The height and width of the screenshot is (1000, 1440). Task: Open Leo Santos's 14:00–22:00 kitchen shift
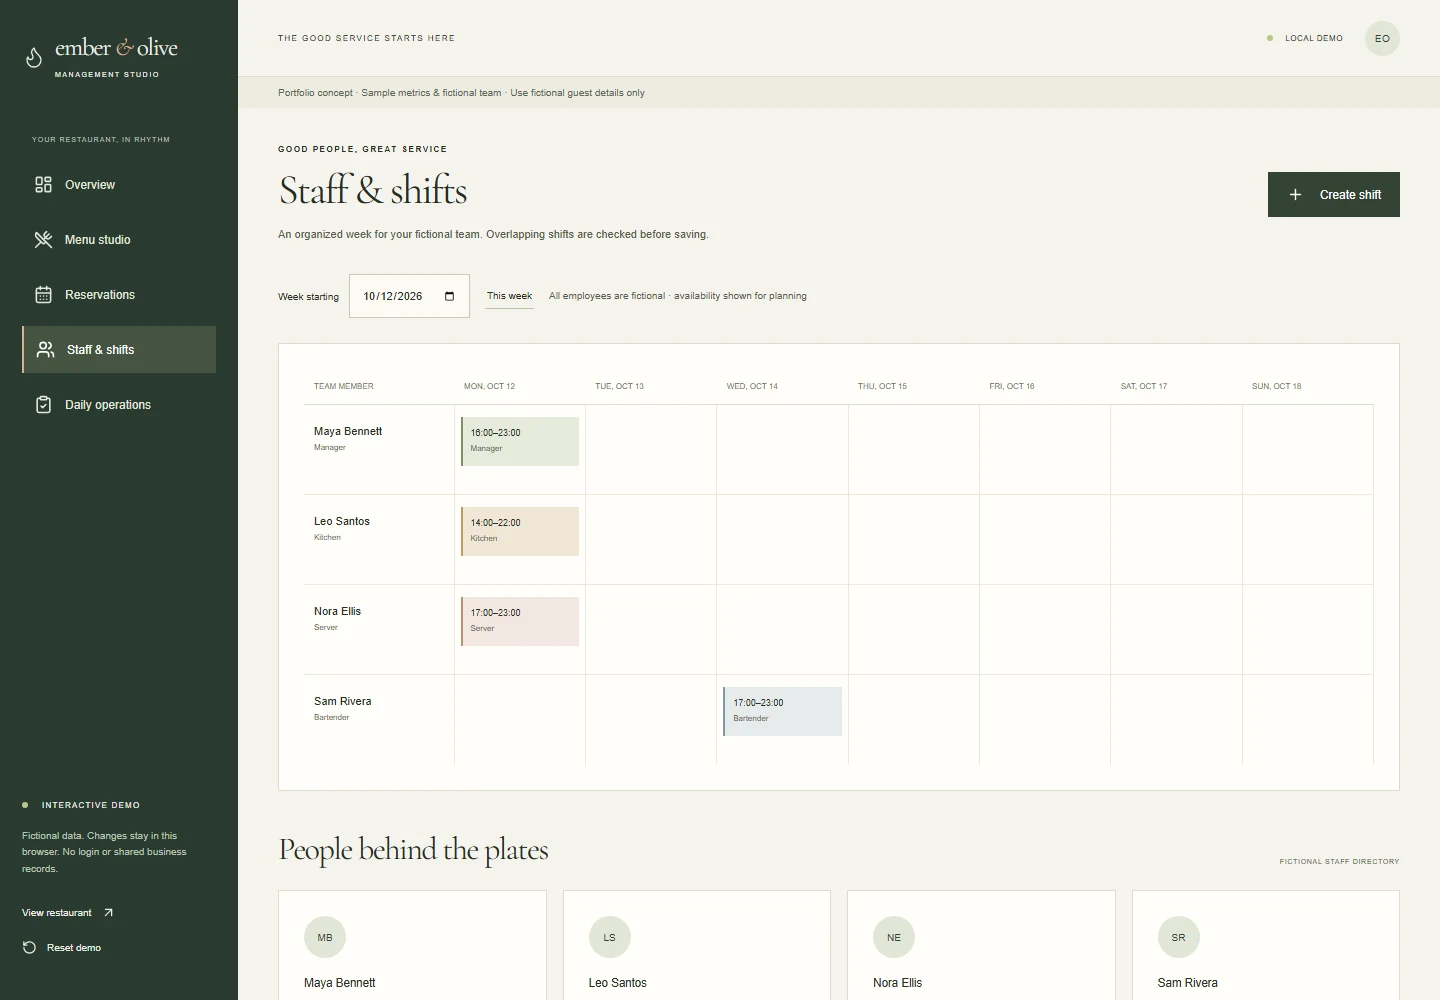pos(520,531)
